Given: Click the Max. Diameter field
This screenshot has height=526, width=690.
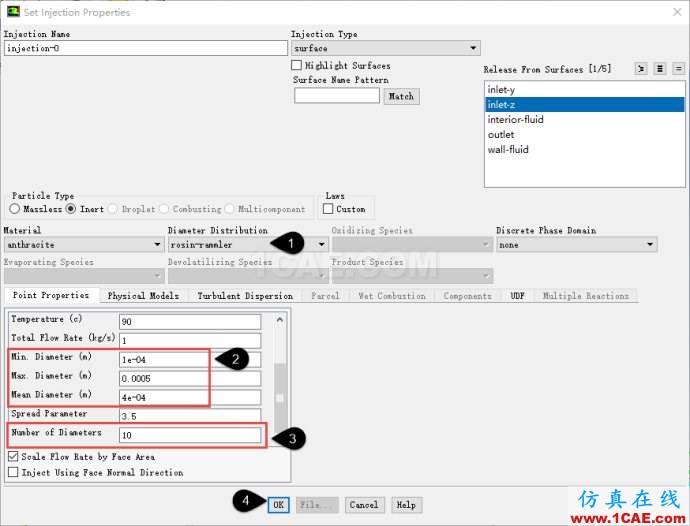Looking at the screenshot, I should (190, 378).
